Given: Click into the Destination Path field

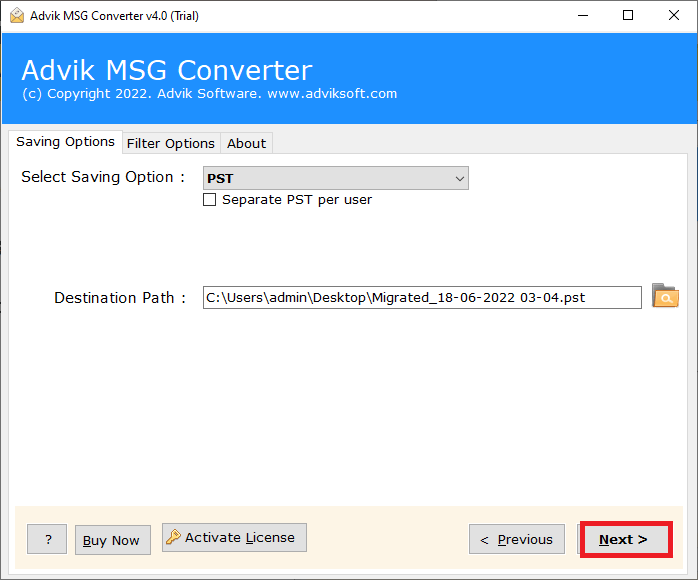Looking at the screenshot, I should 422,298.
